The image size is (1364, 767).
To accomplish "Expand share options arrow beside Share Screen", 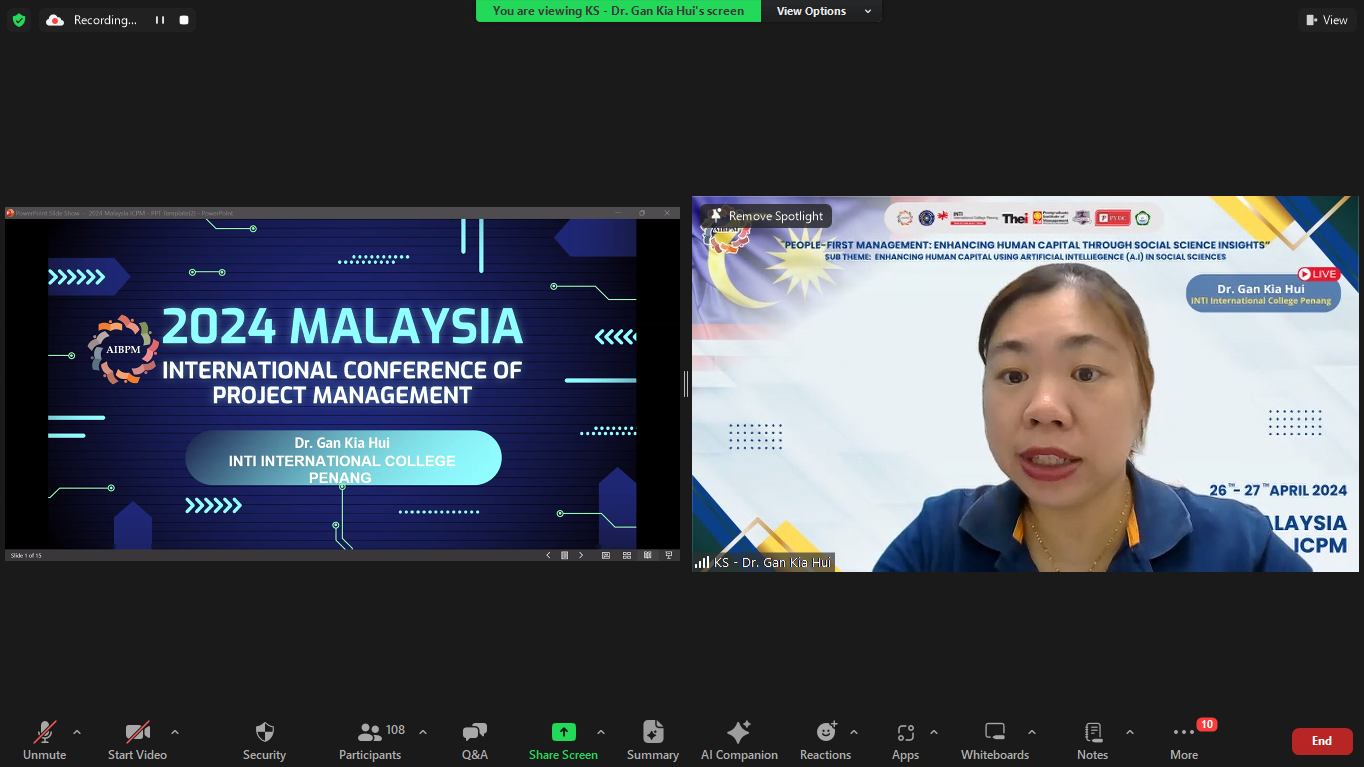I will (x=601, y=732).
